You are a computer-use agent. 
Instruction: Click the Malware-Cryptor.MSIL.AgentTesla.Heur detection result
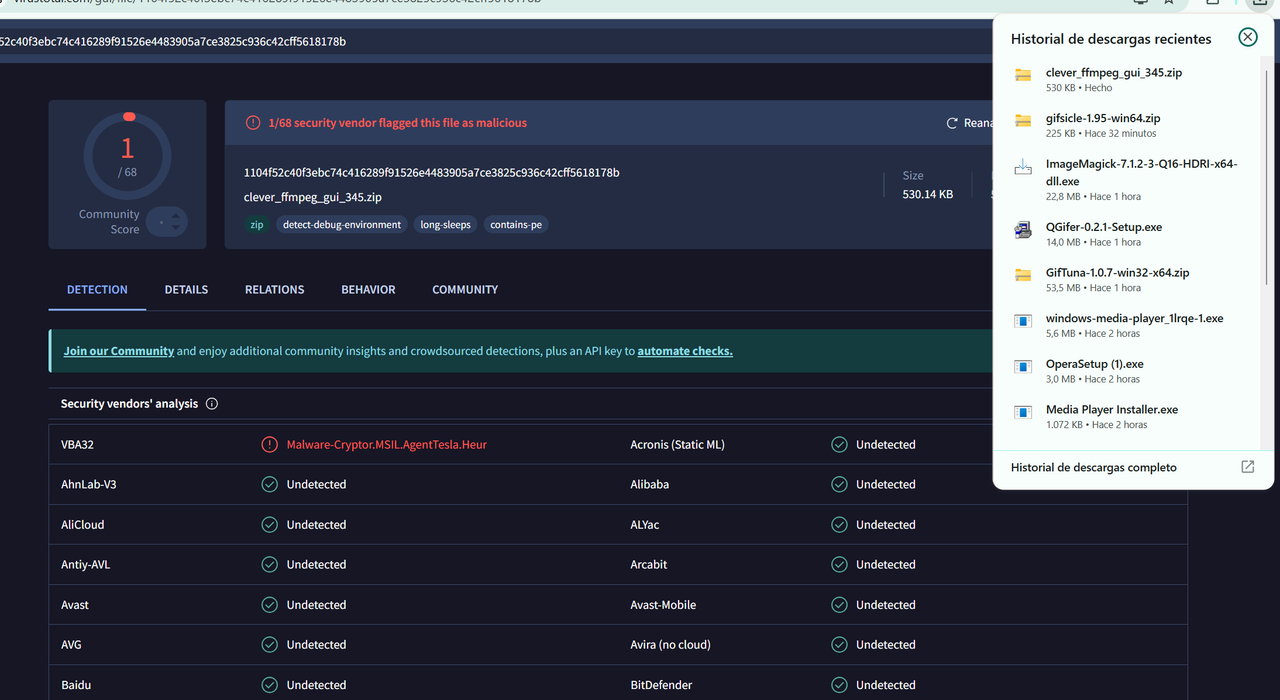(x=387, y=444)
